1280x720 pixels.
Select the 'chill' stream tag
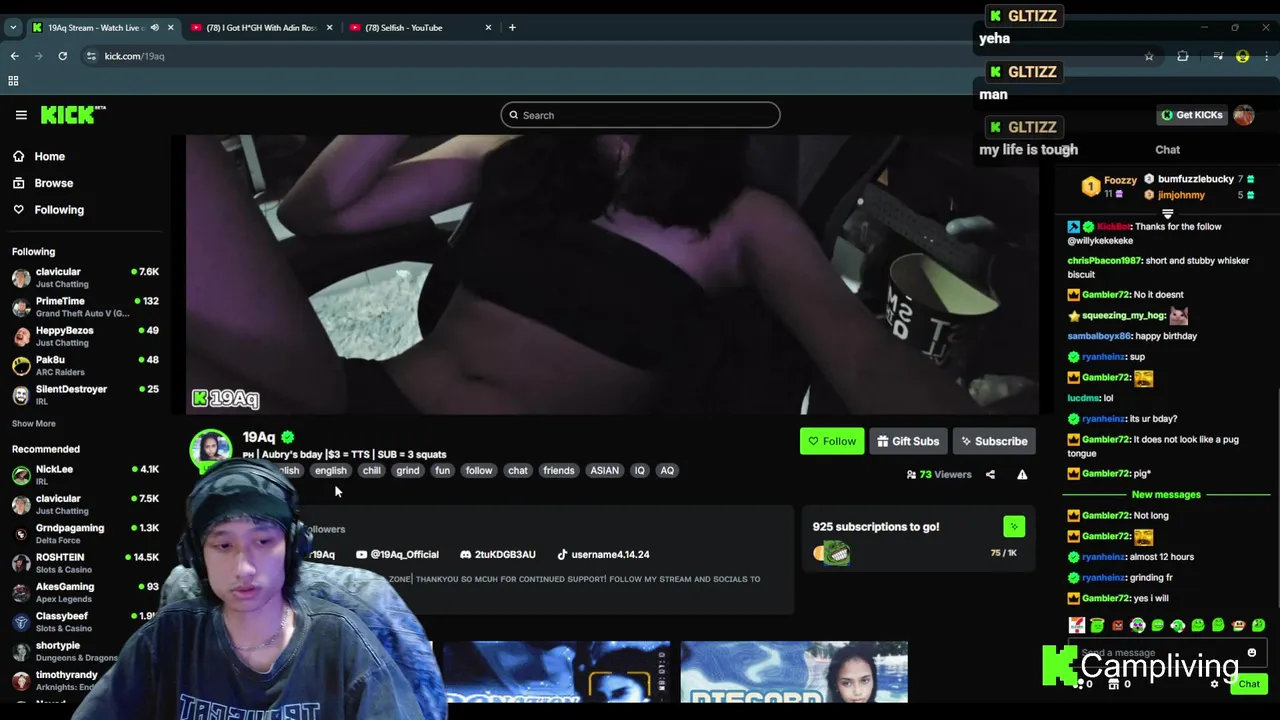pos(371,470)
